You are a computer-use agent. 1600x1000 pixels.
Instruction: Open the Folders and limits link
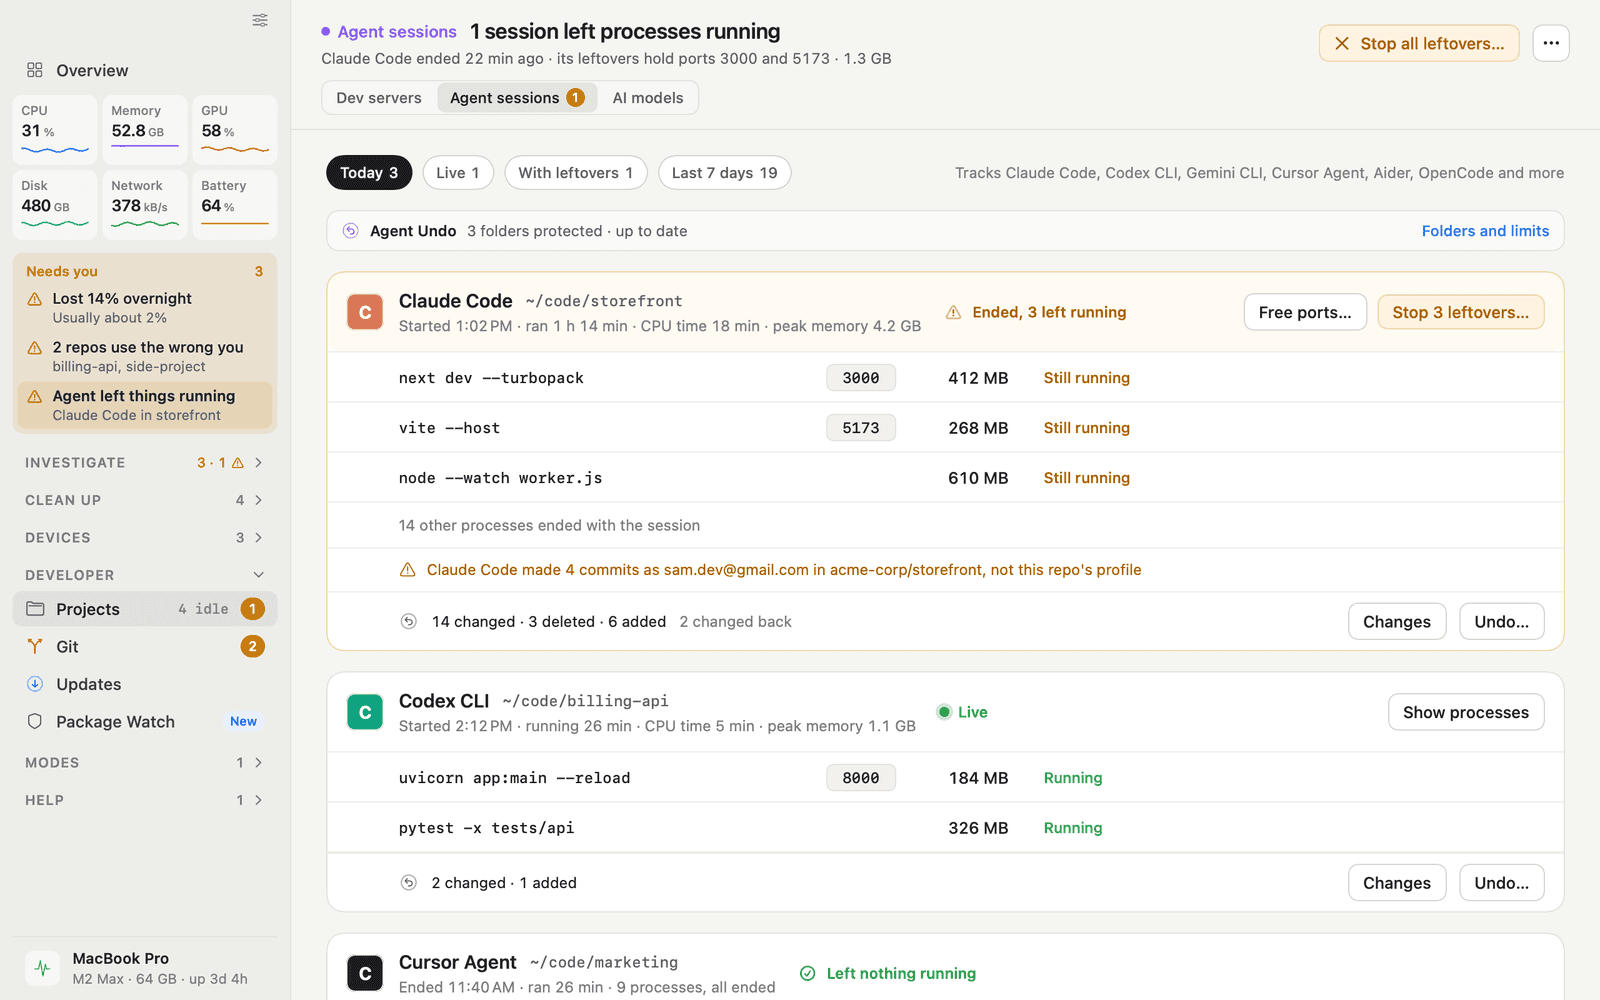click(x=1485, y=231)
